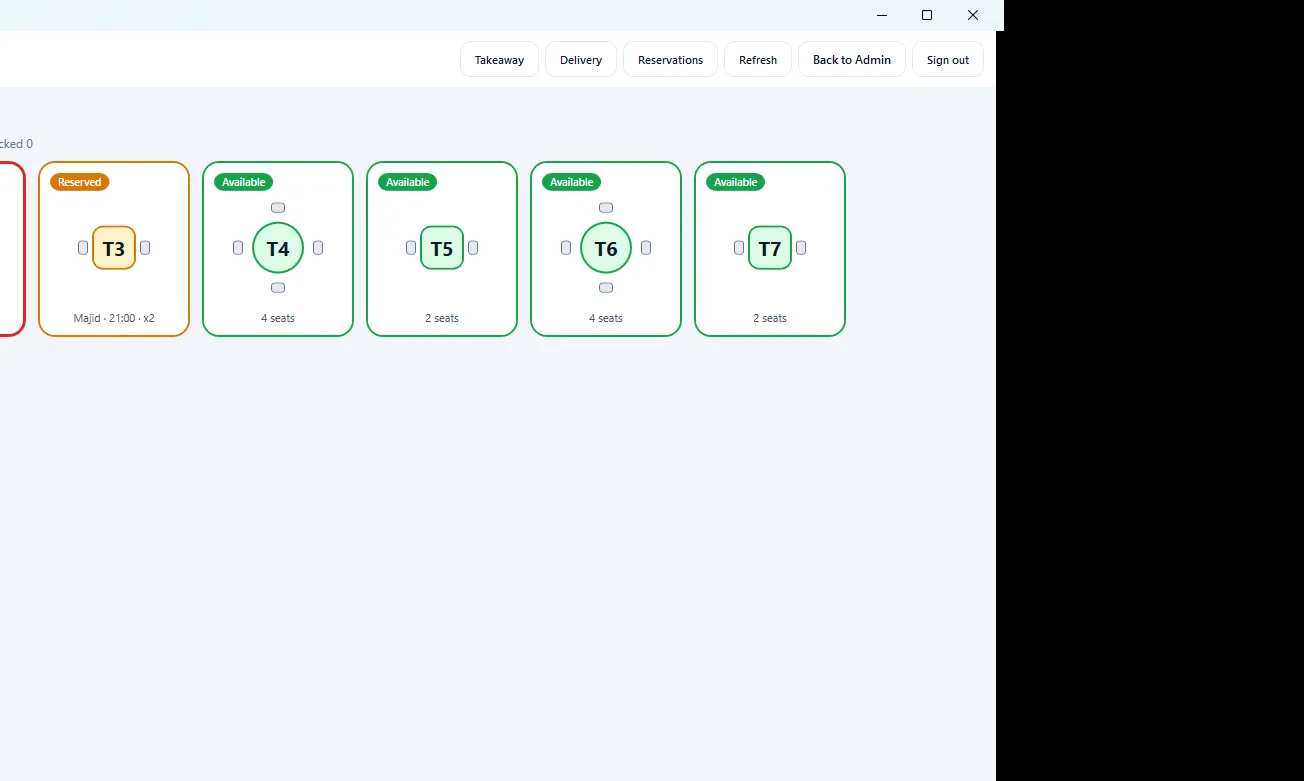Select the round T4 table icon

pyautogui.click(x=278, y=248)
